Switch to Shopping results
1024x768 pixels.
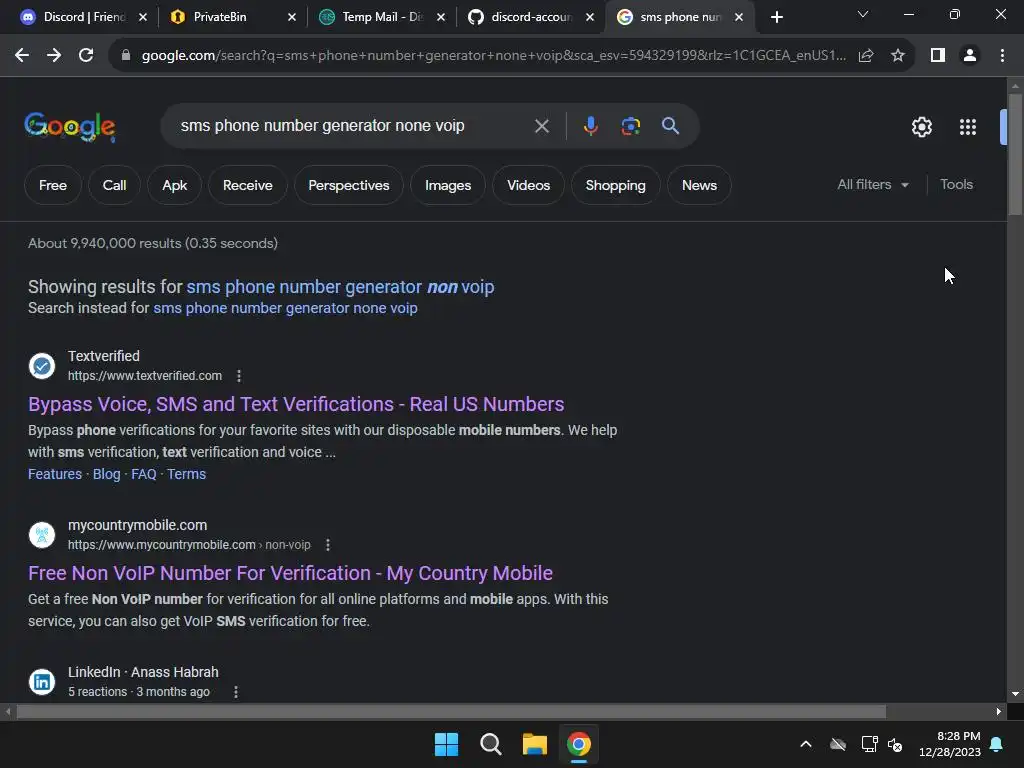(615, 185)
